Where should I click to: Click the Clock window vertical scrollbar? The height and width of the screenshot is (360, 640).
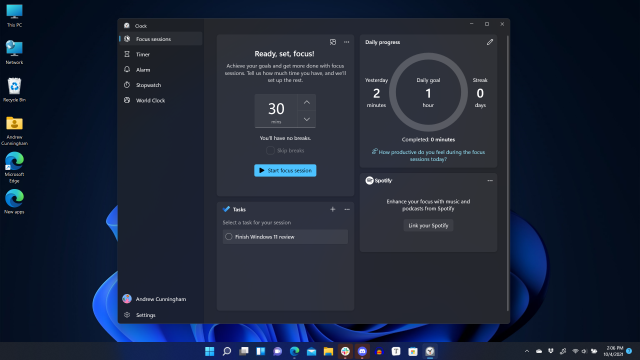[508, 173]
